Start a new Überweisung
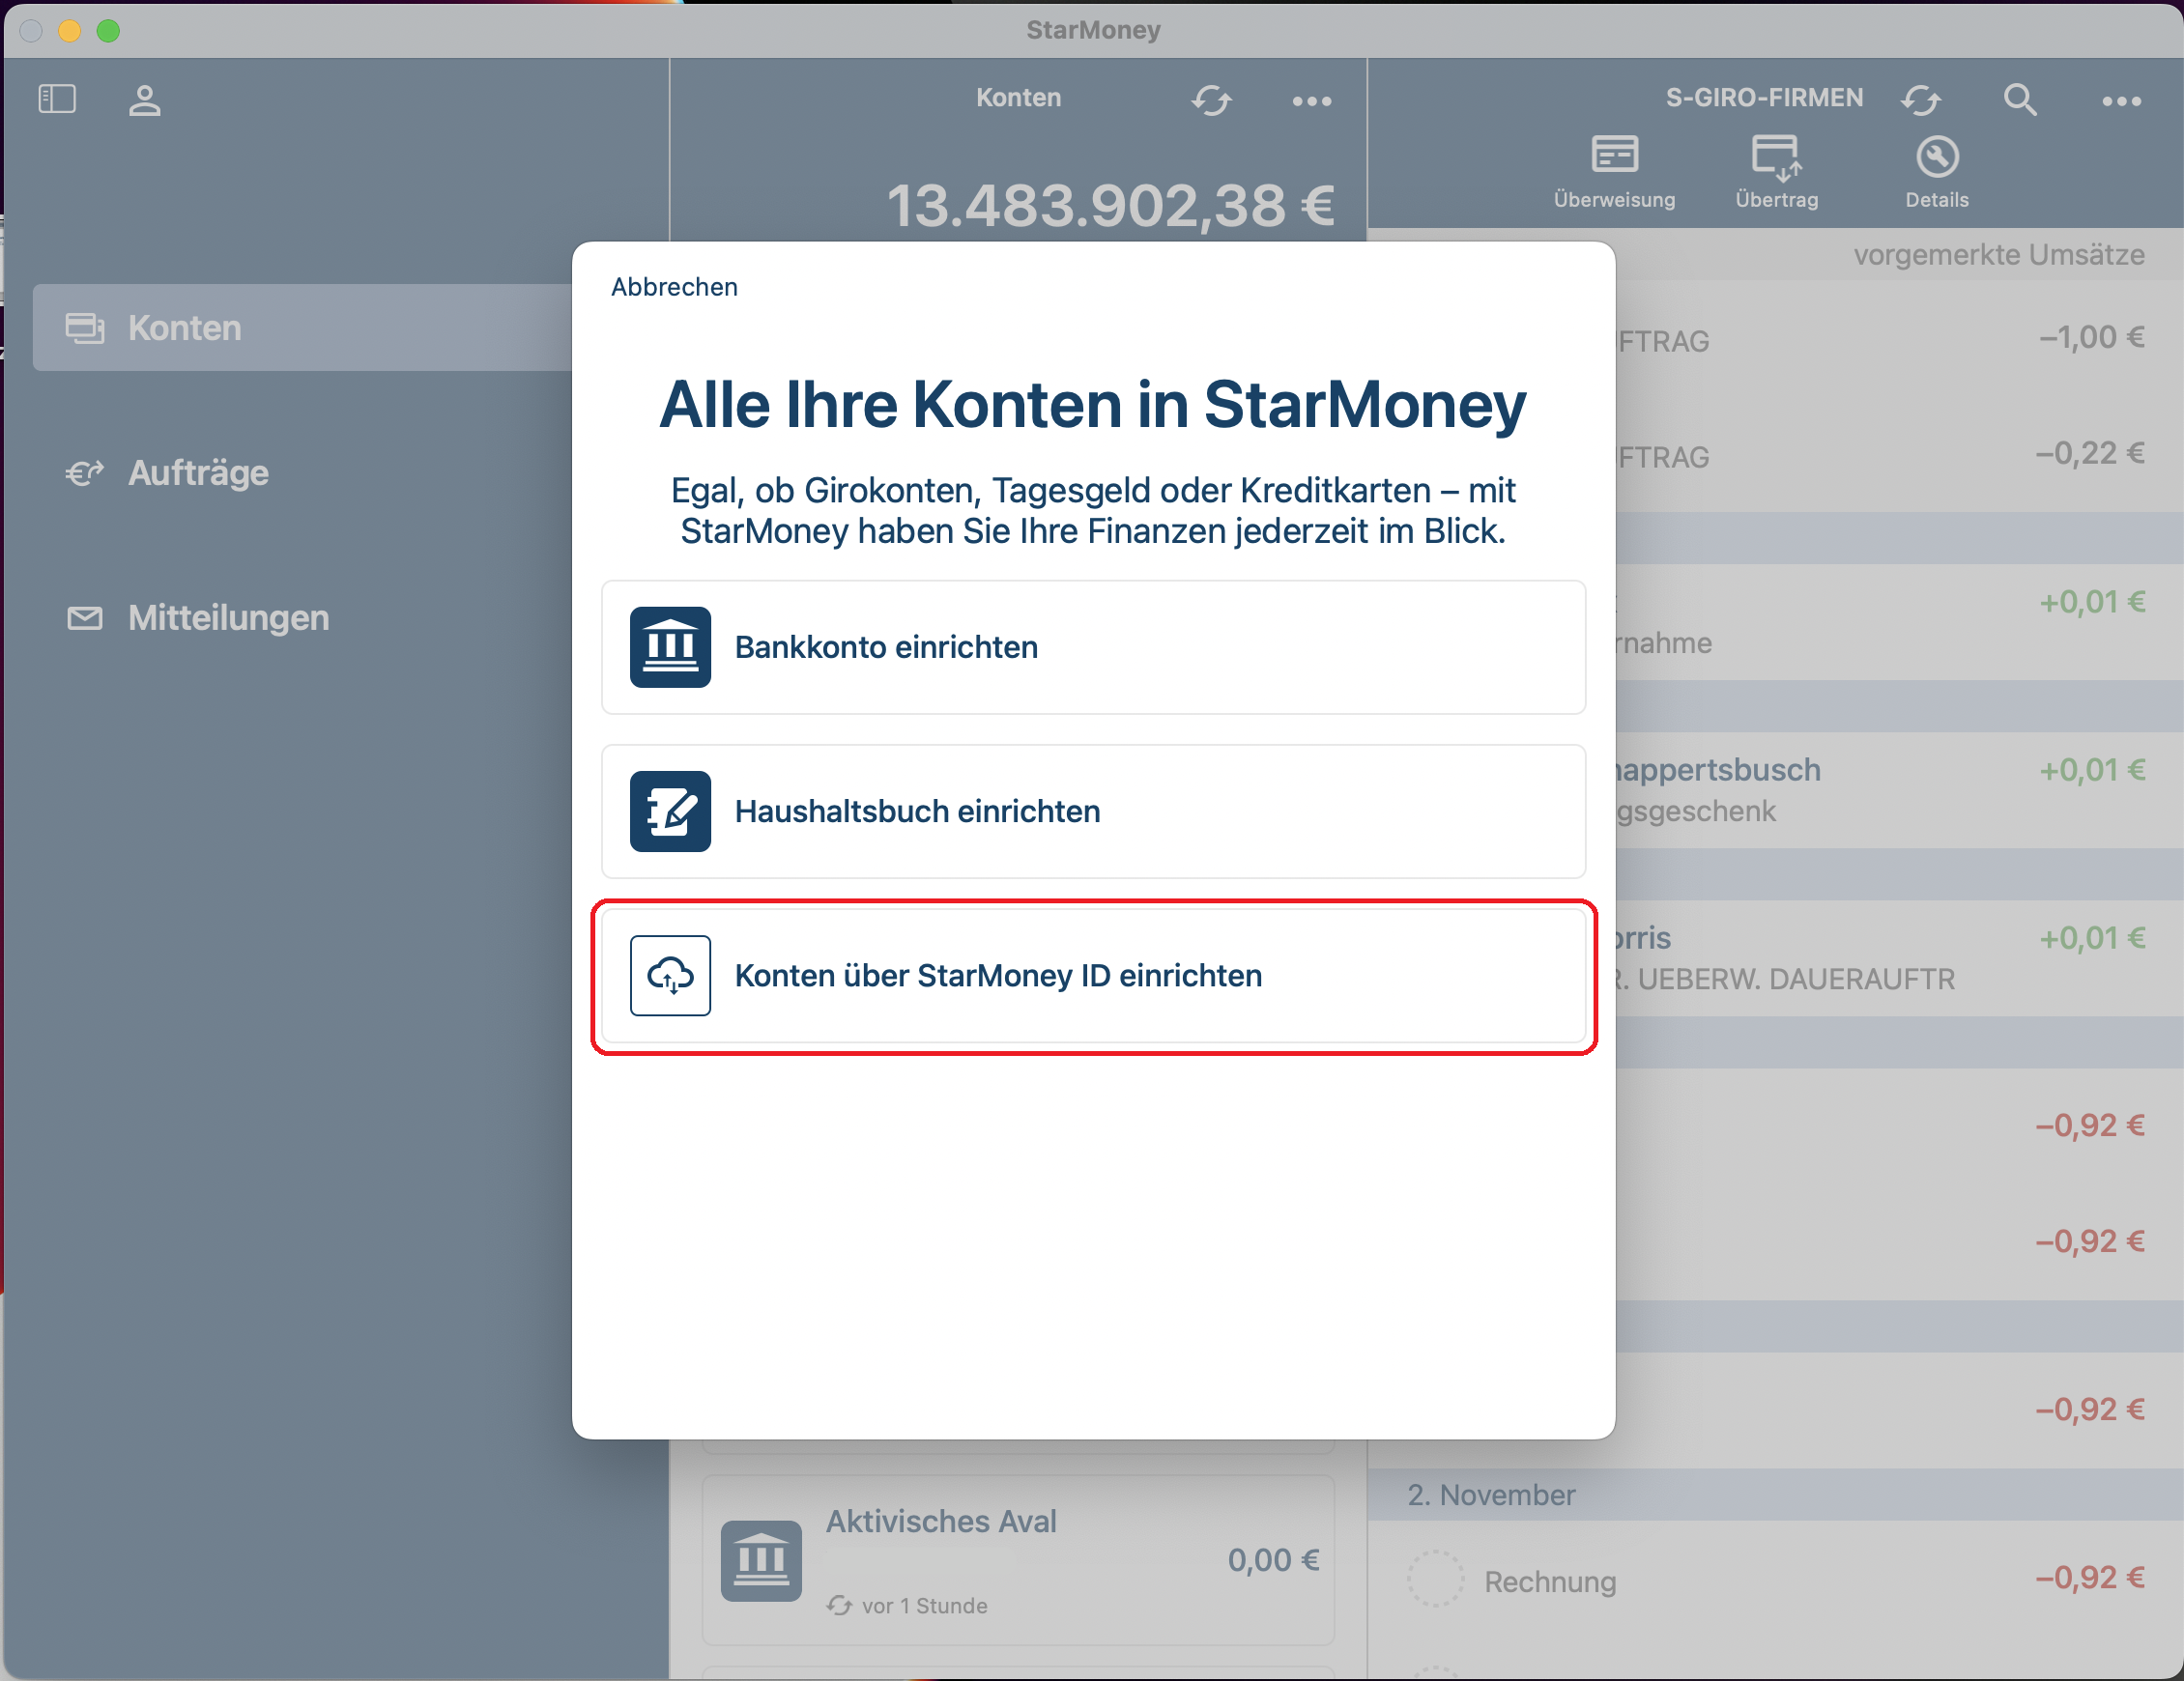The height and width of the screenshot is (1681, 2184). (1614, 170)
